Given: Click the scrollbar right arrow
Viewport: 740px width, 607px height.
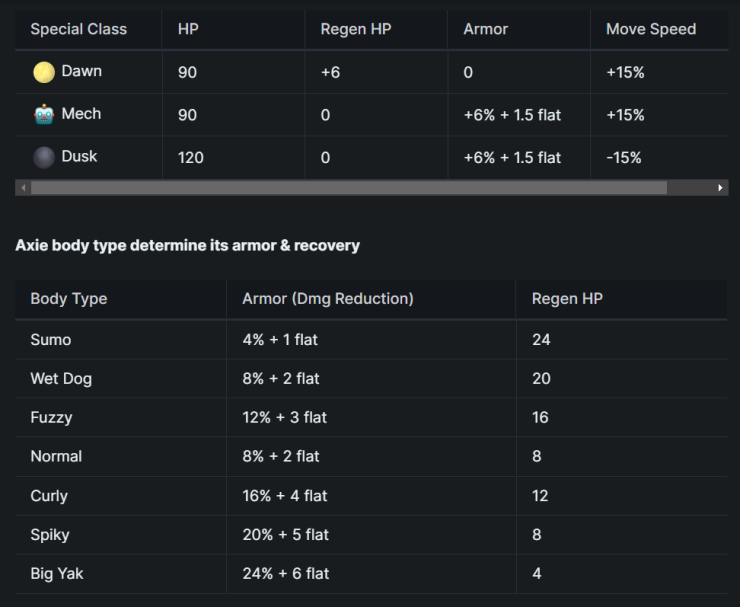Looking at the screenshot, I should pos(720,187).
